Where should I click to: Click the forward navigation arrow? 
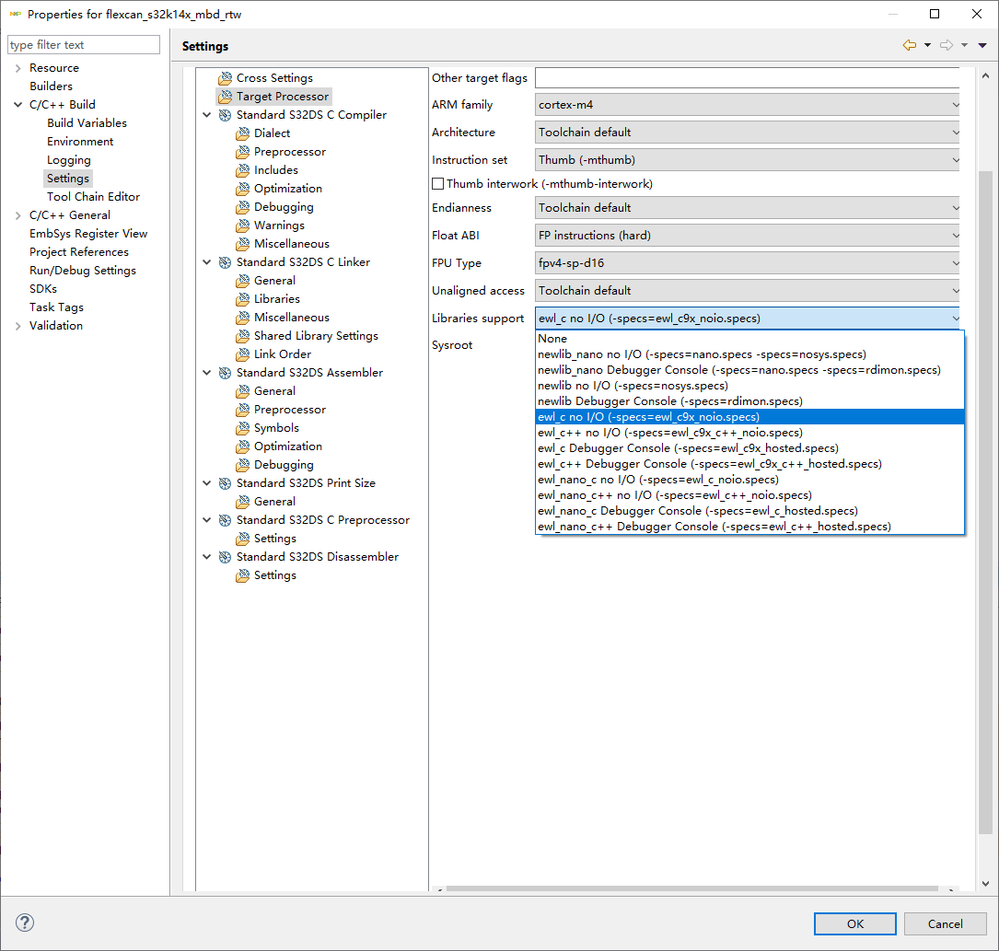click(x=946, y=45)
